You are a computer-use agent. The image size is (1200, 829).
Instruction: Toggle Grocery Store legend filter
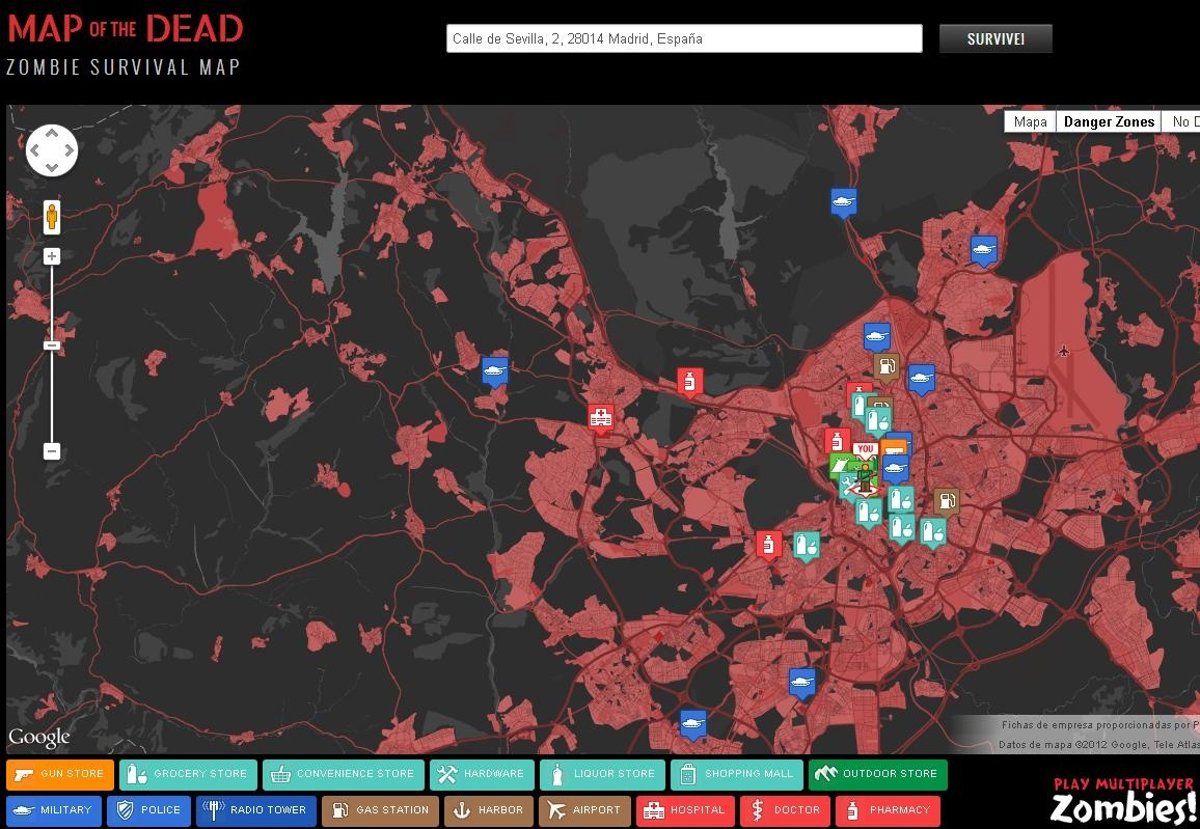[188, 774]
